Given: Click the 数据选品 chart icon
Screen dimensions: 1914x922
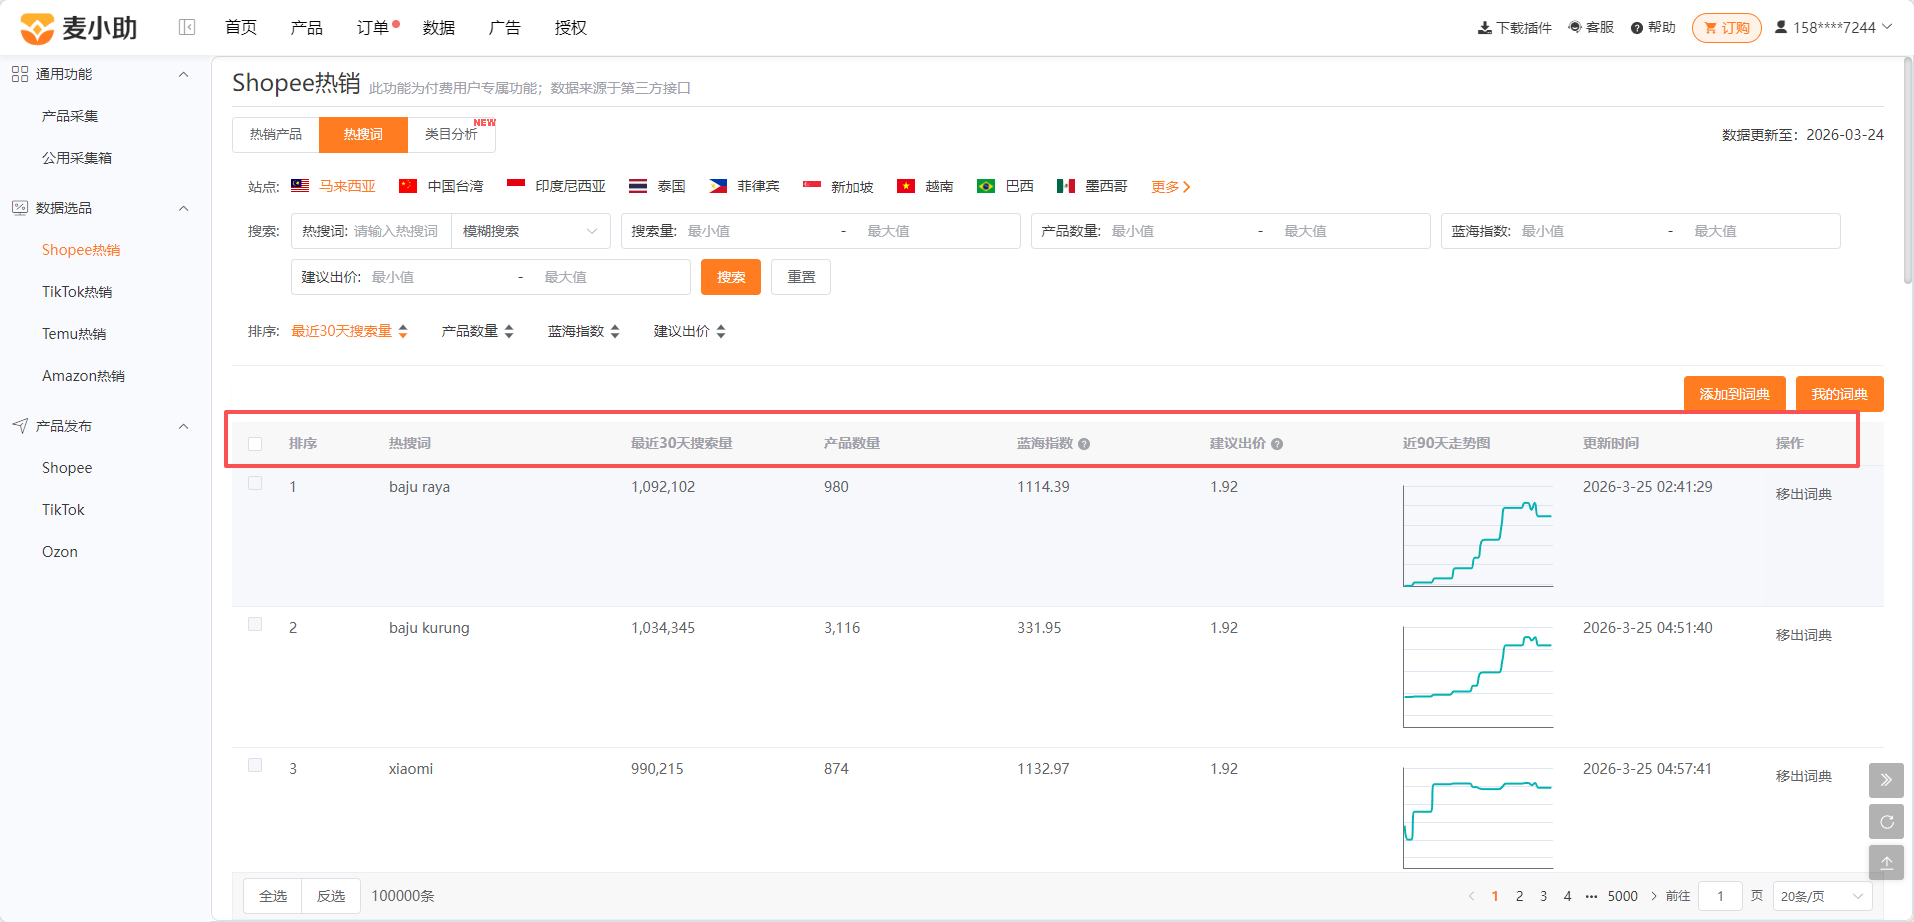Looking at the screenshot, I should click(20, 208).
